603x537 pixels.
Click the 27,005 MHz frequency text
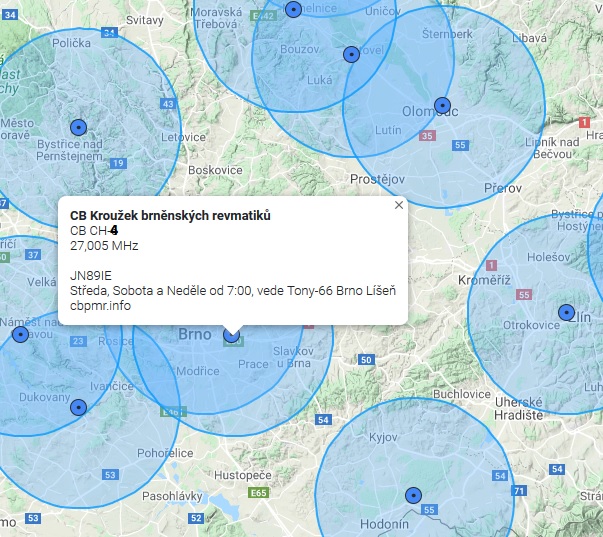(x=104, y=246)
